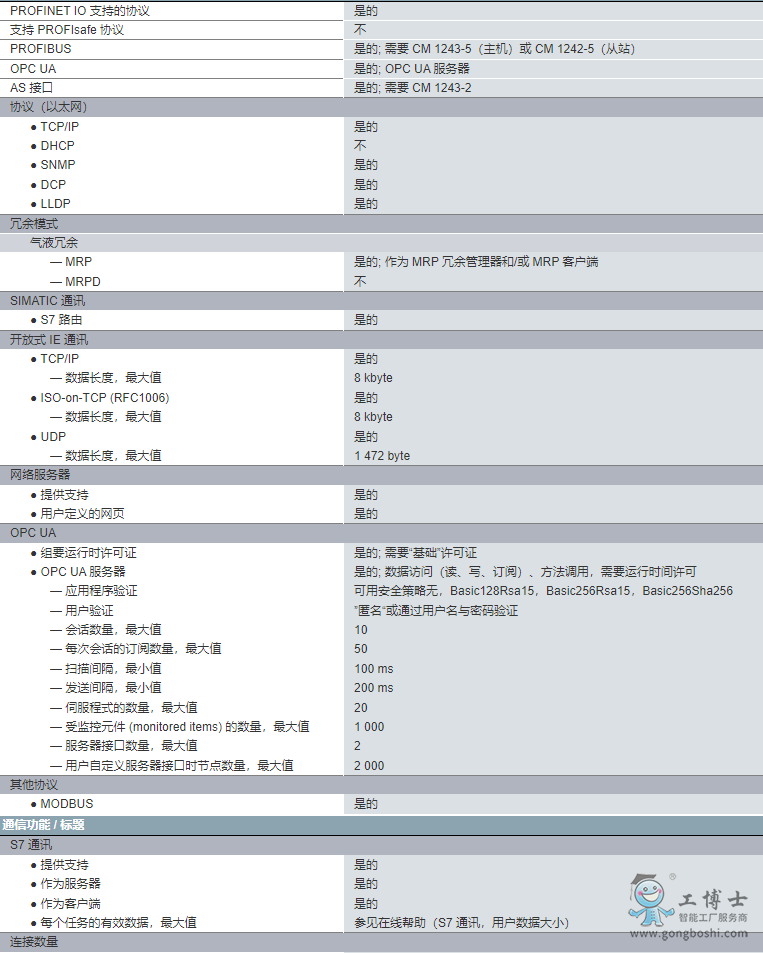Click the '— 用户验证' row label

81,611
